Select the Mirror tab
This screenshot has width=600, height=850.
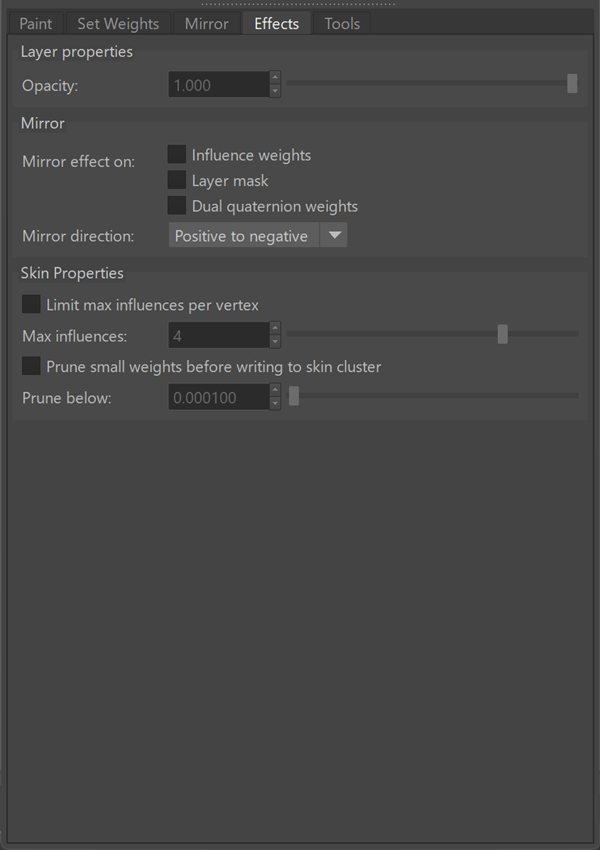pos(207,24)
